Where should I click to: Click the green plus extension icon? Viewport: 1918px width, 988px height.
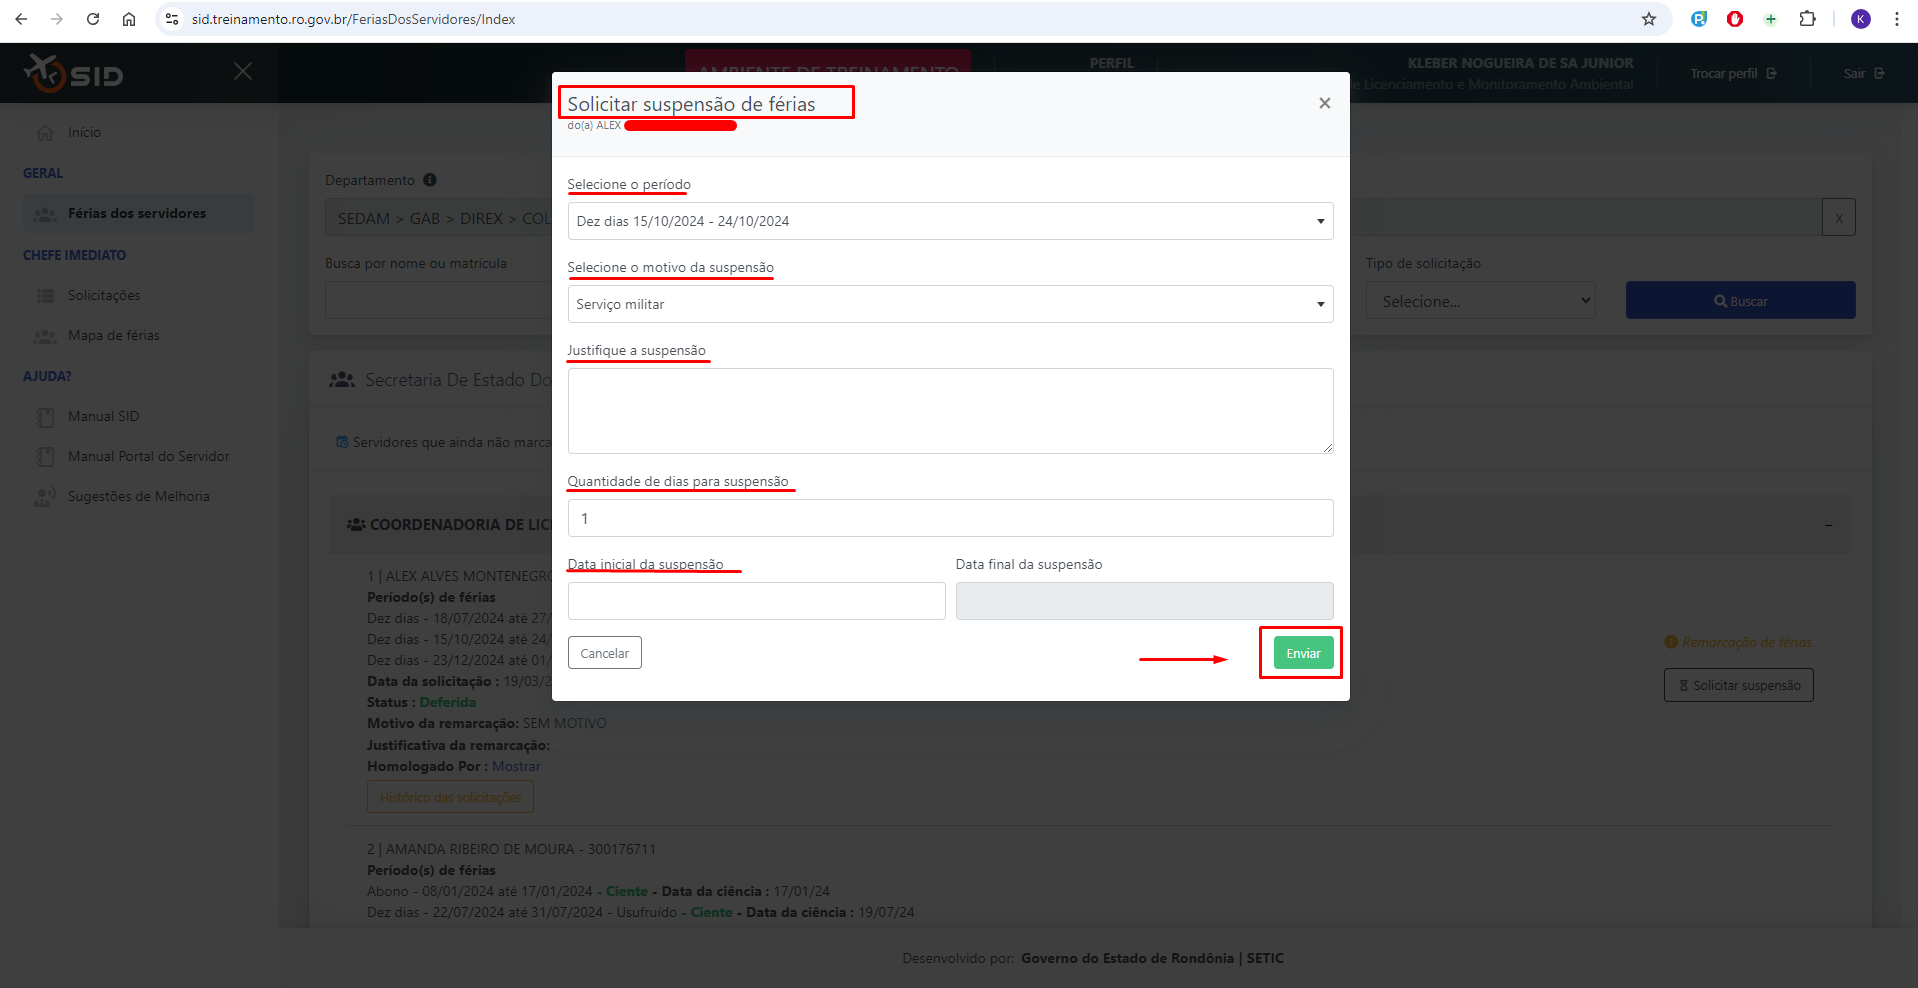click(x=1771, y=19)
